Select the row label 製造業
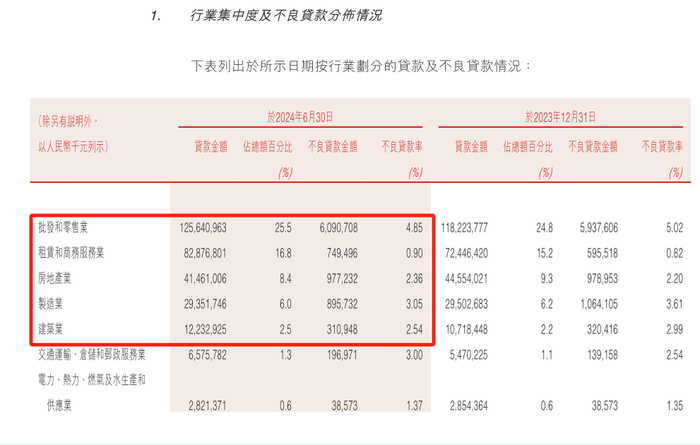The image size is (700, 445). pos(50,304)
